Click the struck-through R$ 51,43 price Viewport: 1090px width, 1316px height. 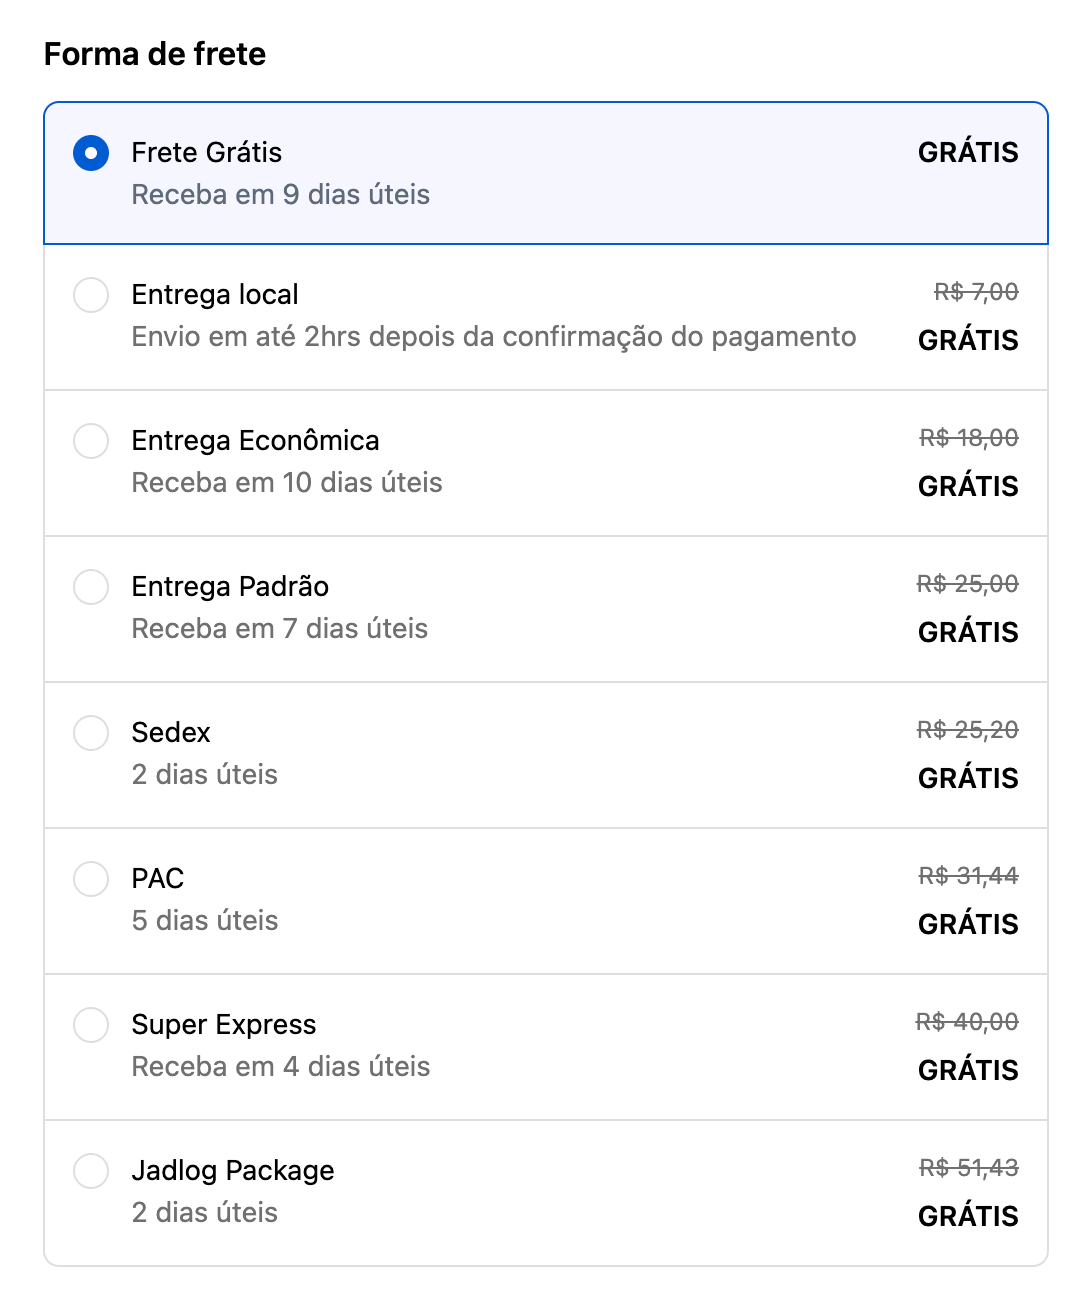click(968, 1168)
